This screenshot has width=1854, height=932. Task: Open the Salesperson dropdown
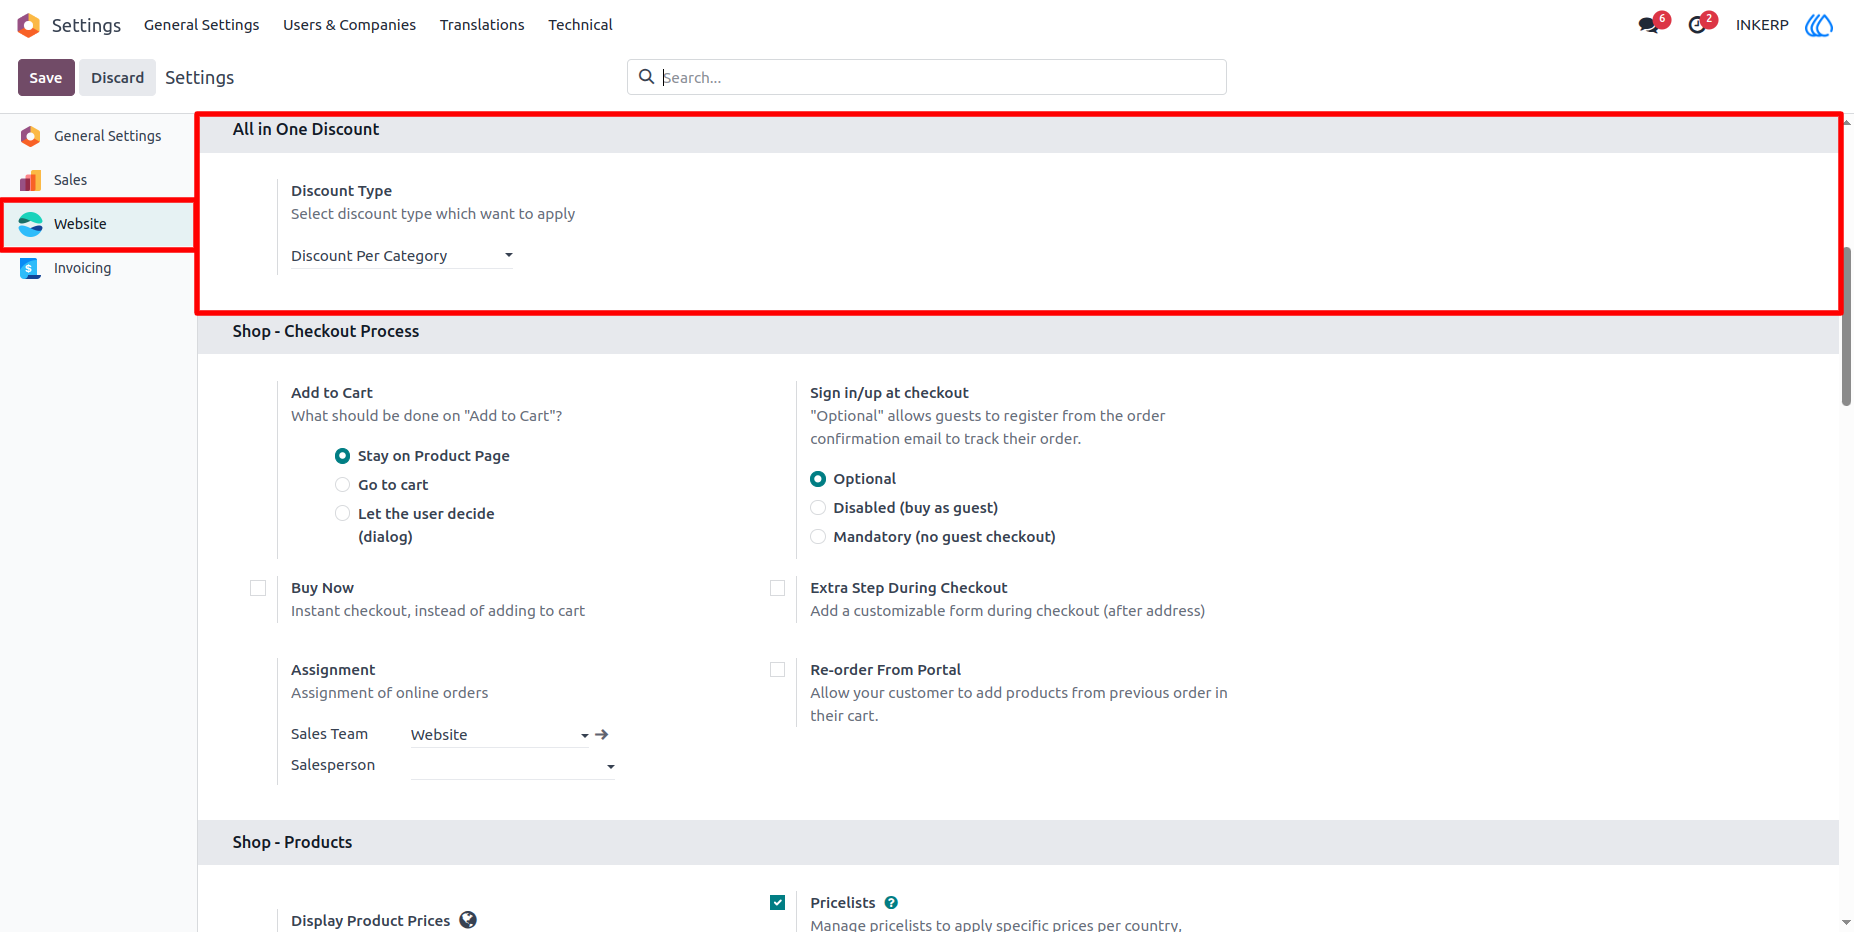[513, 766]
